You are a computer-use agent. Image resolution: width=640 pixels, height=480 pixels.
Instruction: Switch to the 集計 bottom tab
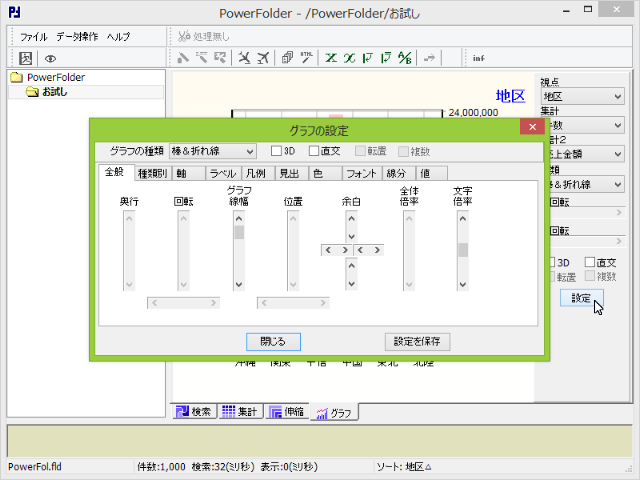point(240,412)
